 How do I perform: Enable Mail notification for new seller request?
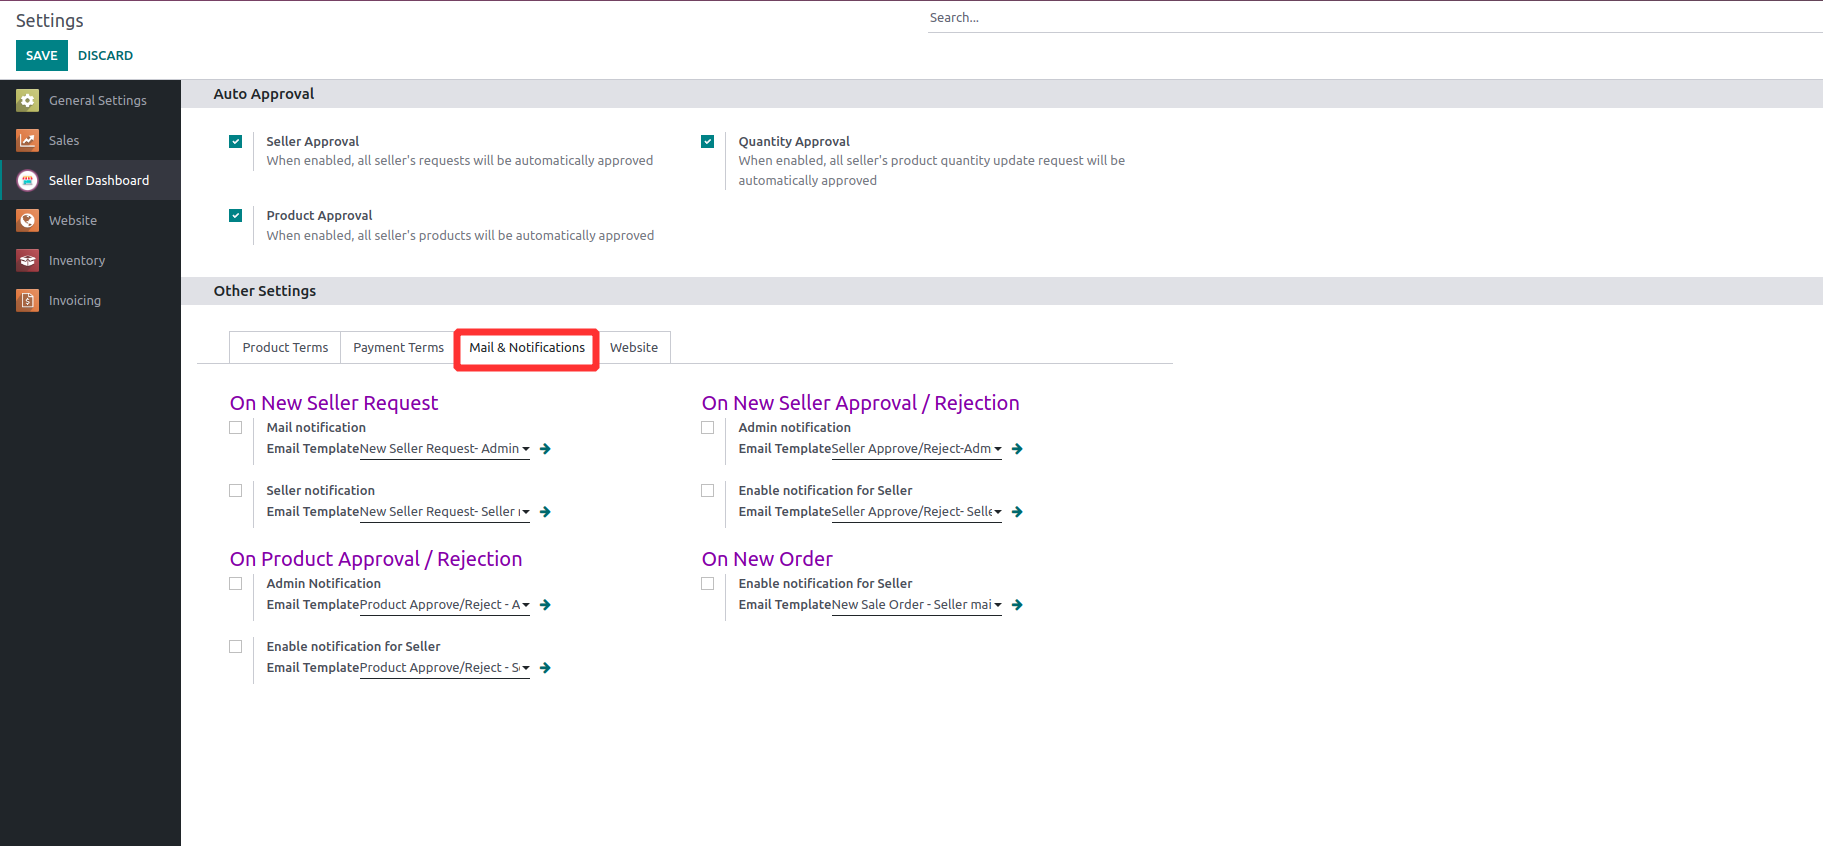click(x=236, y=428)
